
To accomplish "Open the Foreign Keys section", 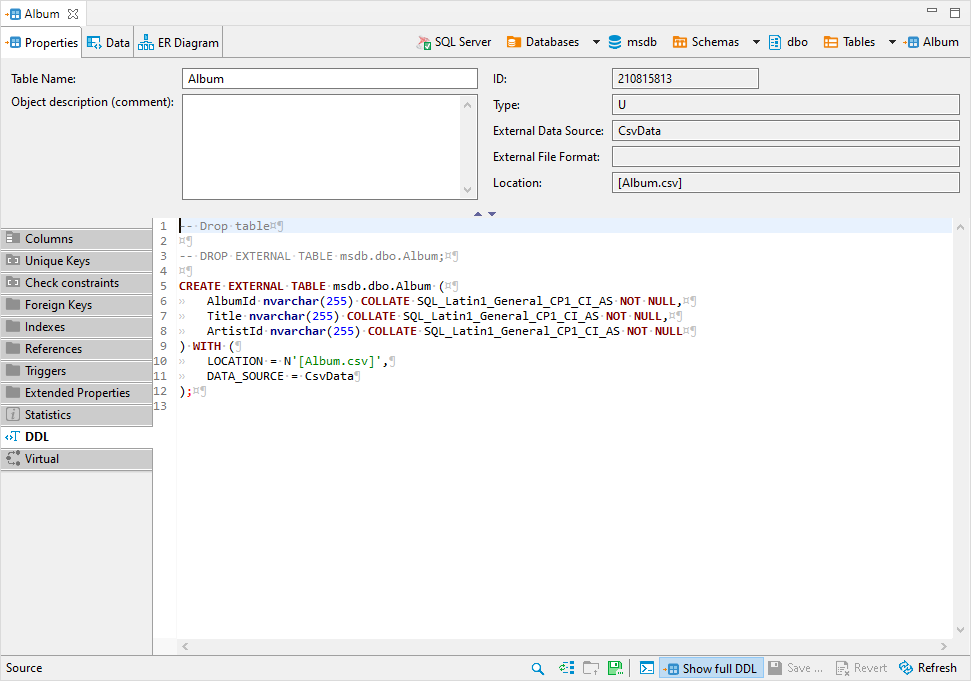I will click(x=77, y=305).
